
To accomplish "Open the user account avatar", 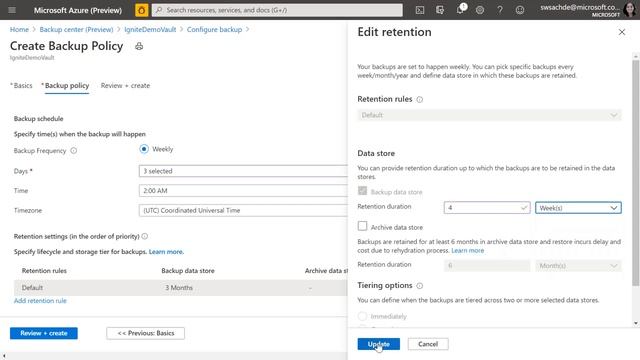I will [629, 10].
